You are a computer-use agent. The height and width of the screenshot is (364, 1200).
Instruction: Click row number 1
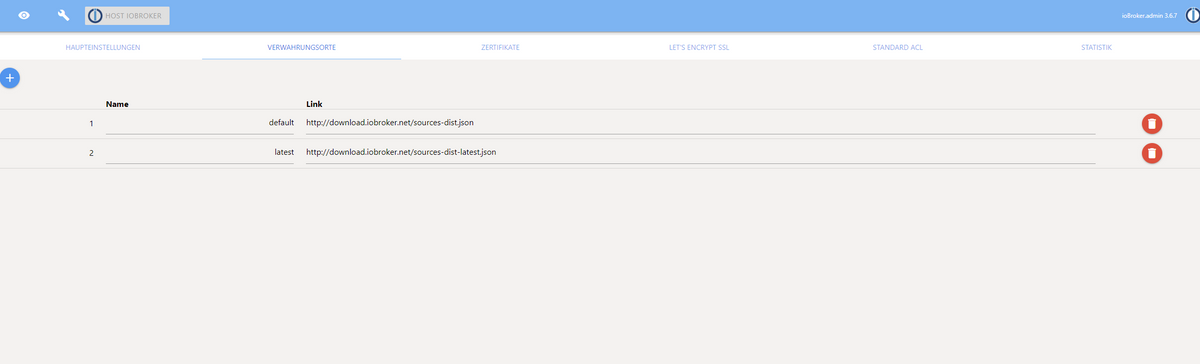(91, 124)
